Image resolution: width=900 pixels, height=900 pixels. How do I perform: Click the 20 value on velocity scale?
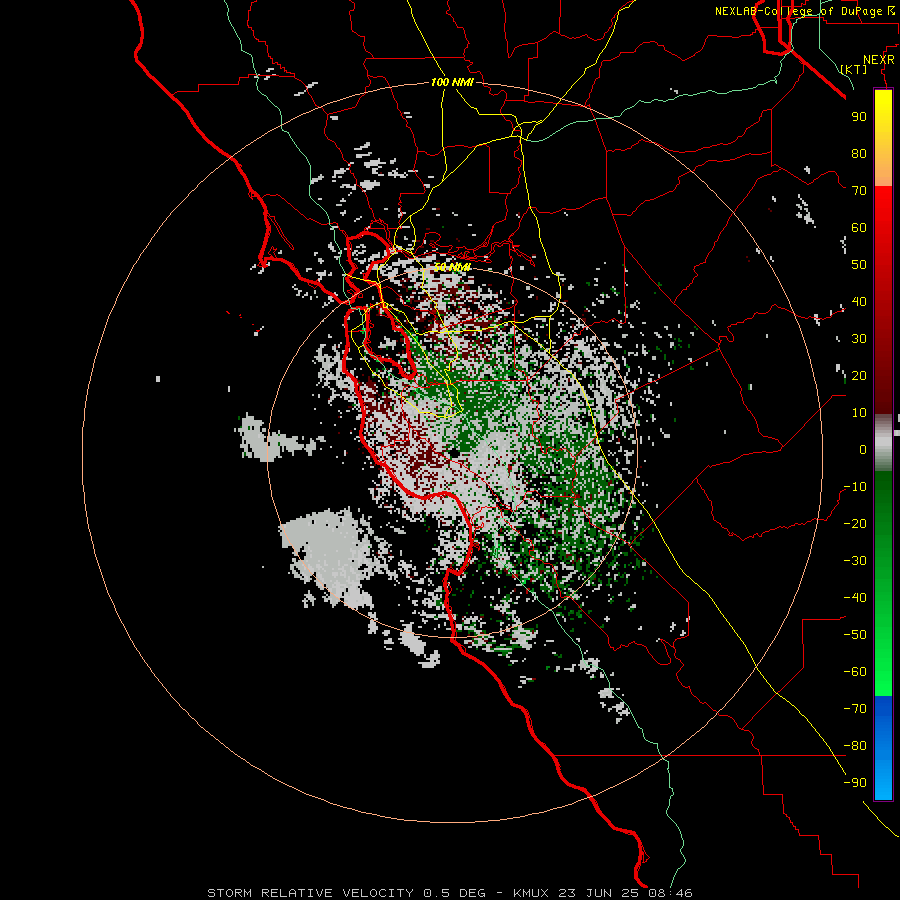pos(859,375)
